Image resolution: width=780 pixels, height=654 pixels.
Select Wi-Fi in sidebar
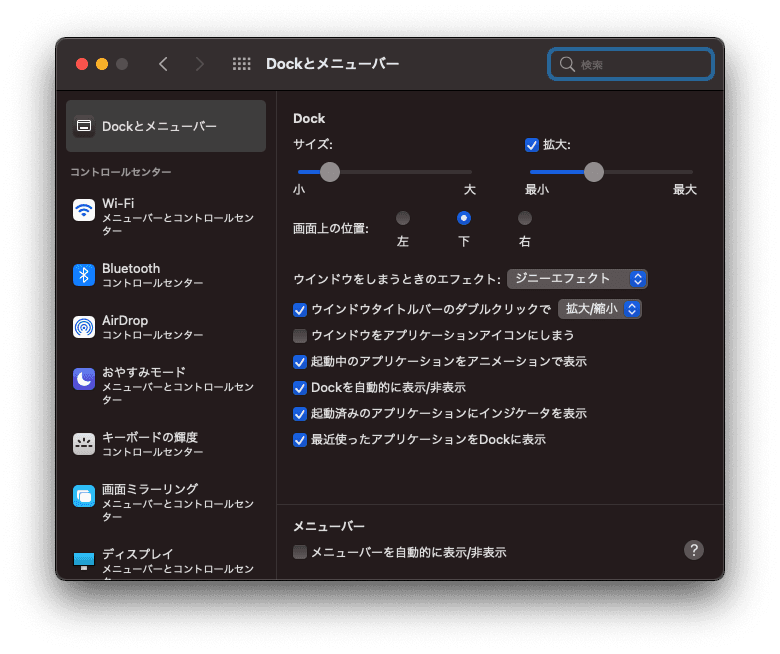click(x=166, y=216)
